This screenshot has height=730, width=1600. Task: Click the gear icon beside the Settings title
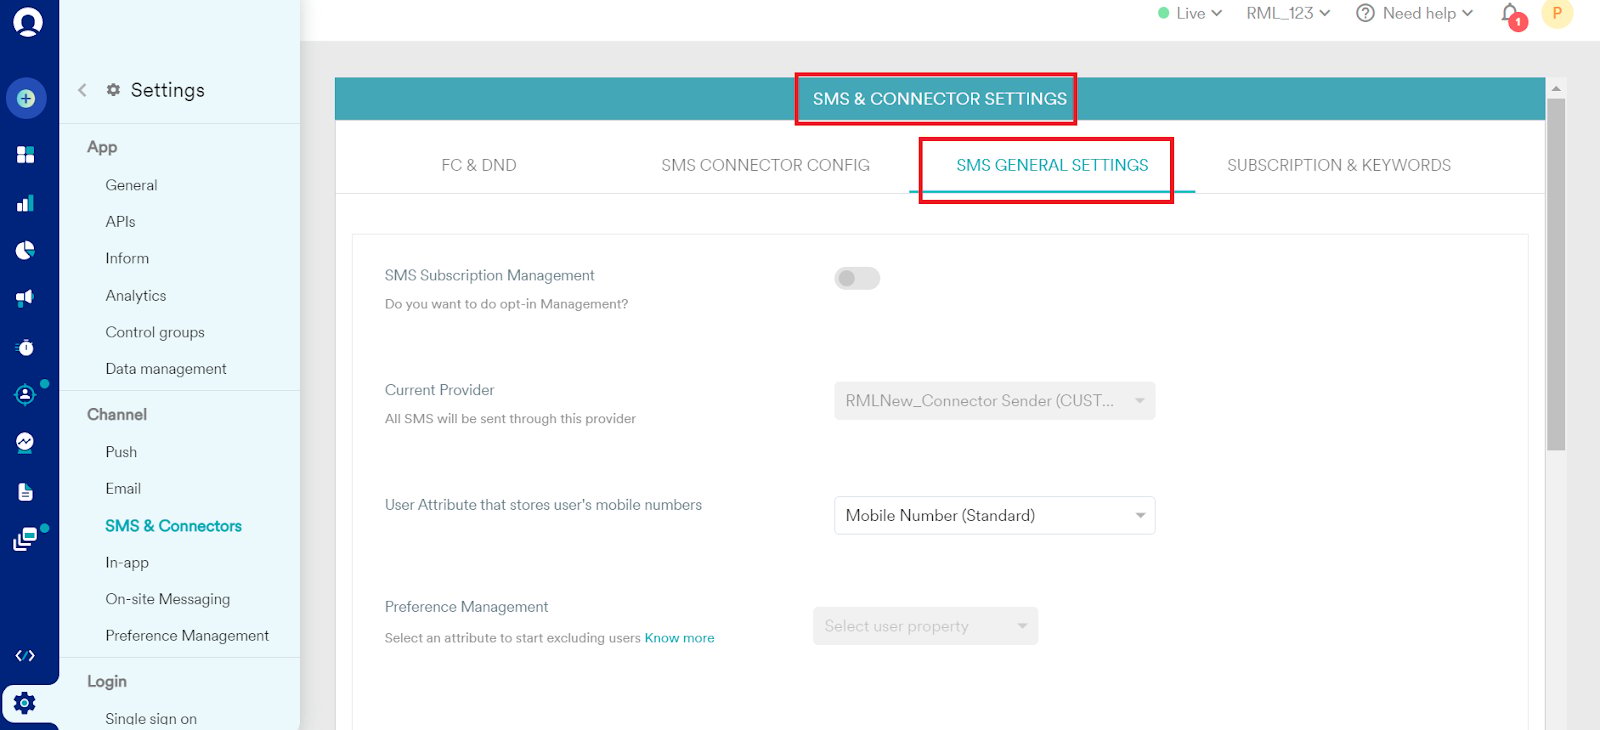(113, 90)
